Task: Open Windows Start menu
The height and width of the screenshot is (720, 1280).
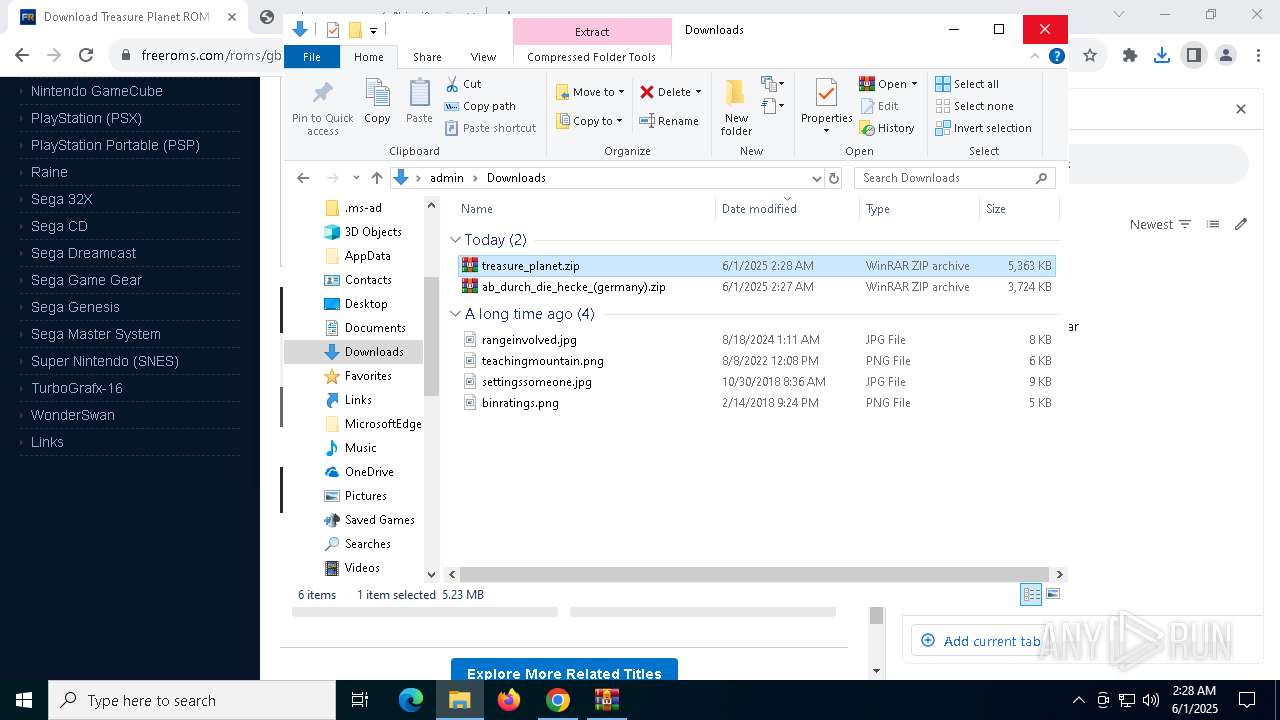Action: pos(24,700)
